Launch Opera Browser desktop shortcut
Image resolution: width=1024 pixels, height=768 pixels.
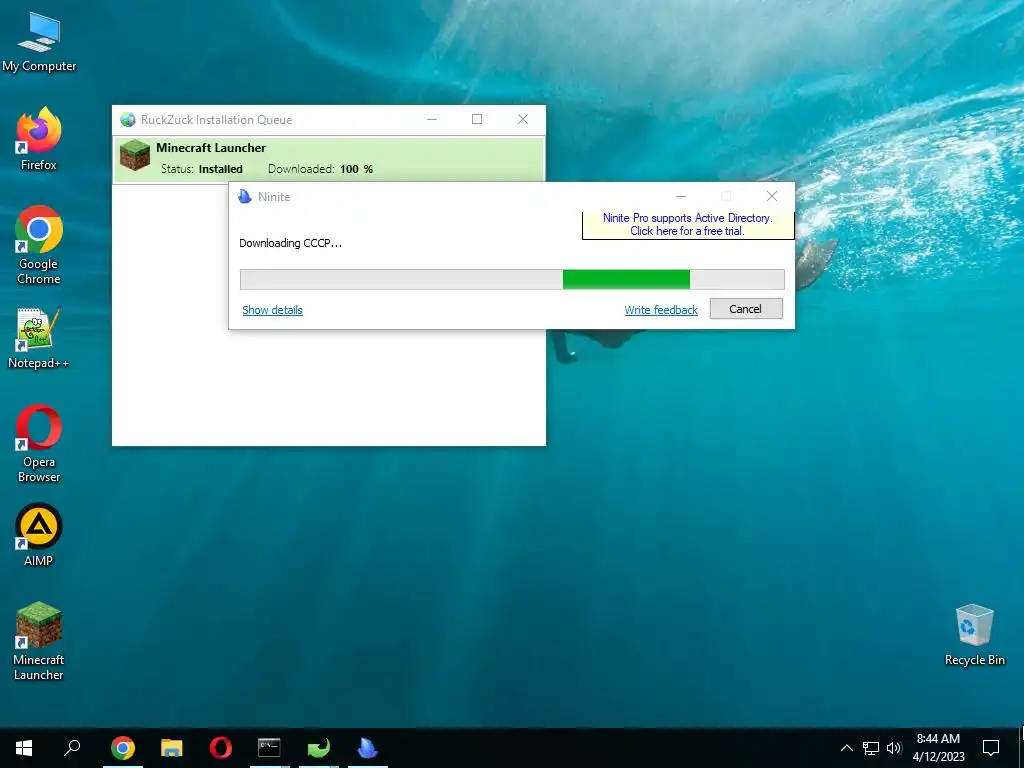[x=39, y=444]
